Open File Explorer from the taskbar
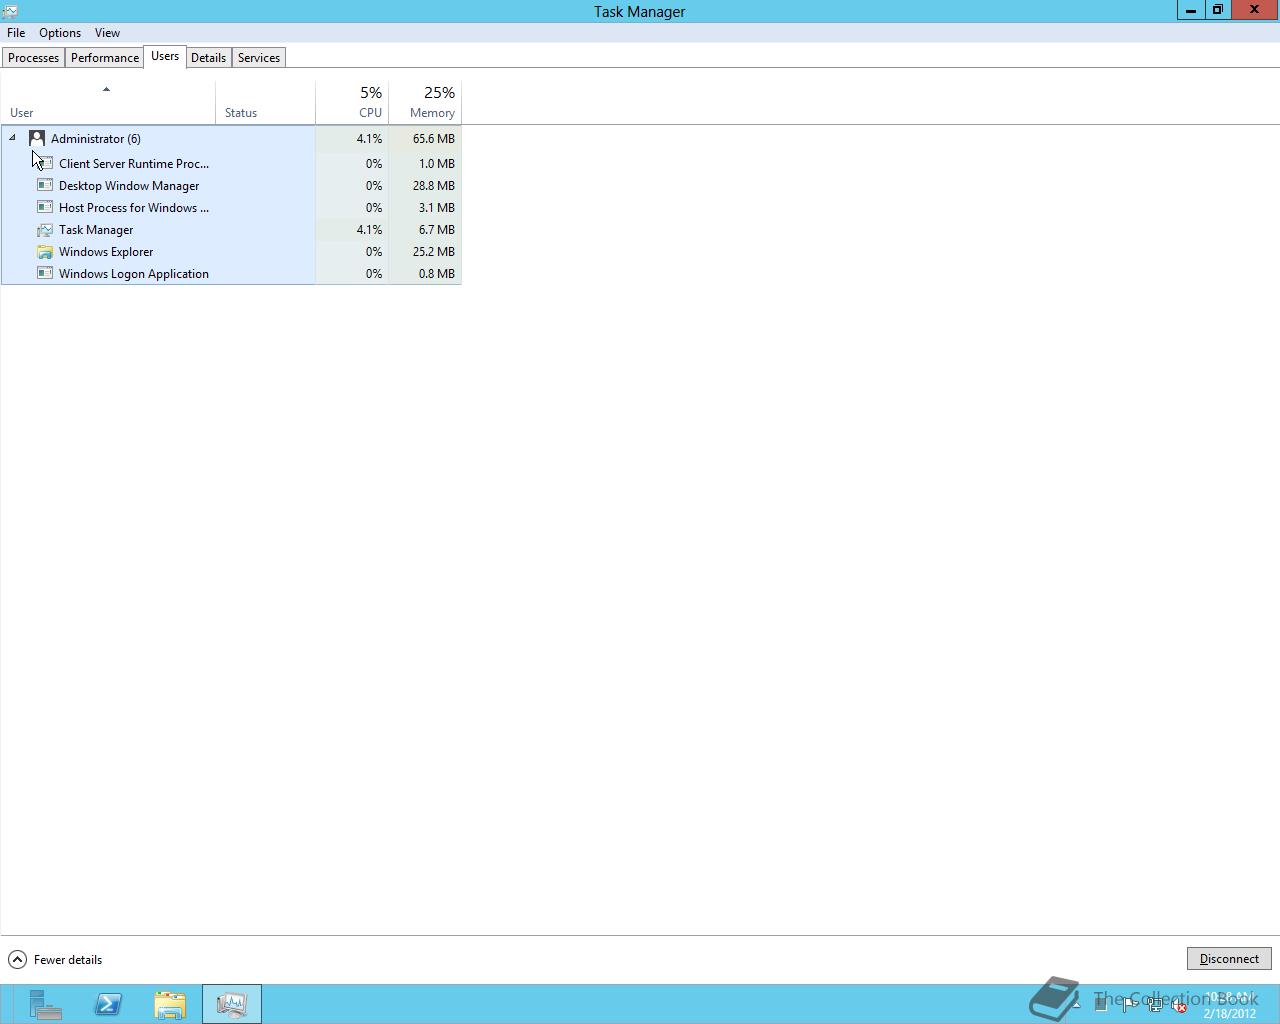The width and height of the screenshot is (1280, 1024). 170,1004
